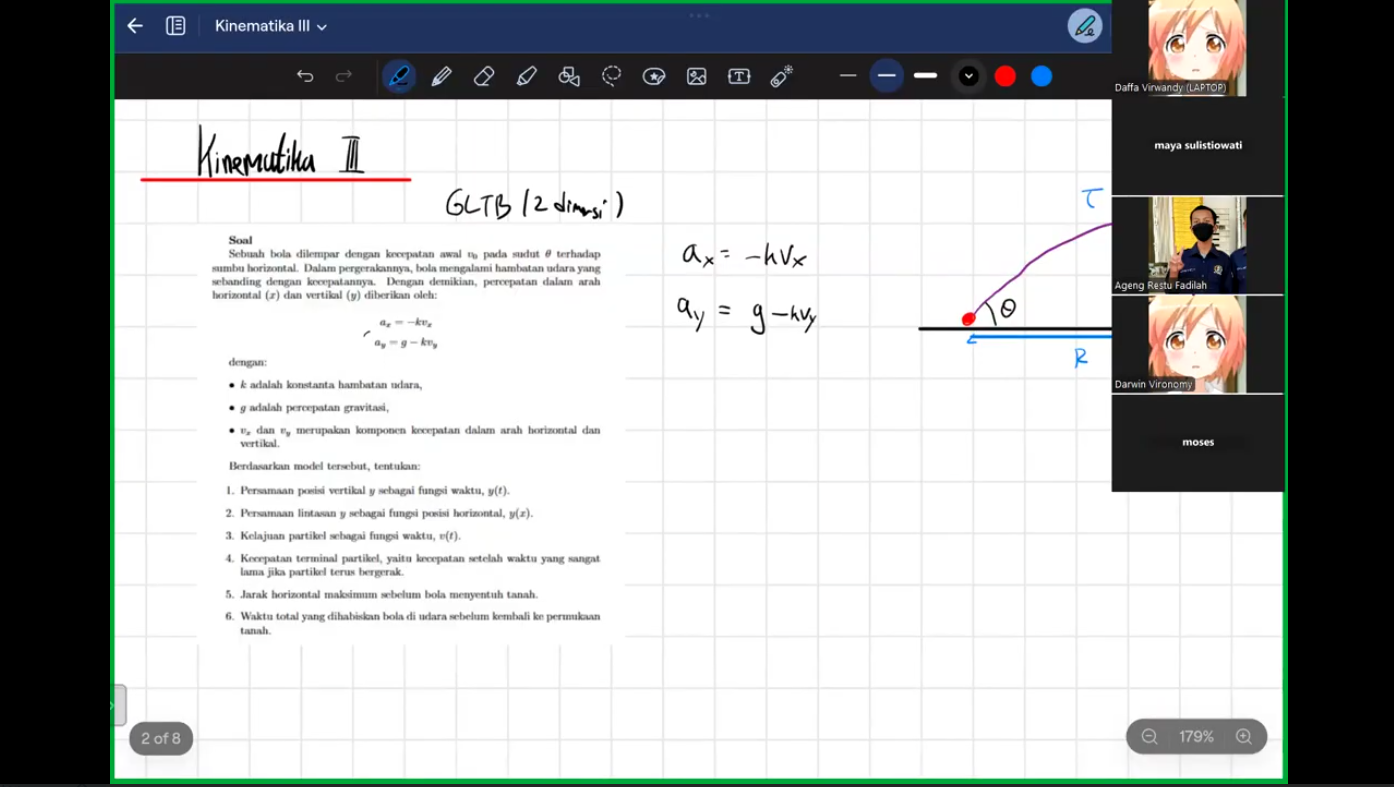Redo the previous action

[344, 76]
